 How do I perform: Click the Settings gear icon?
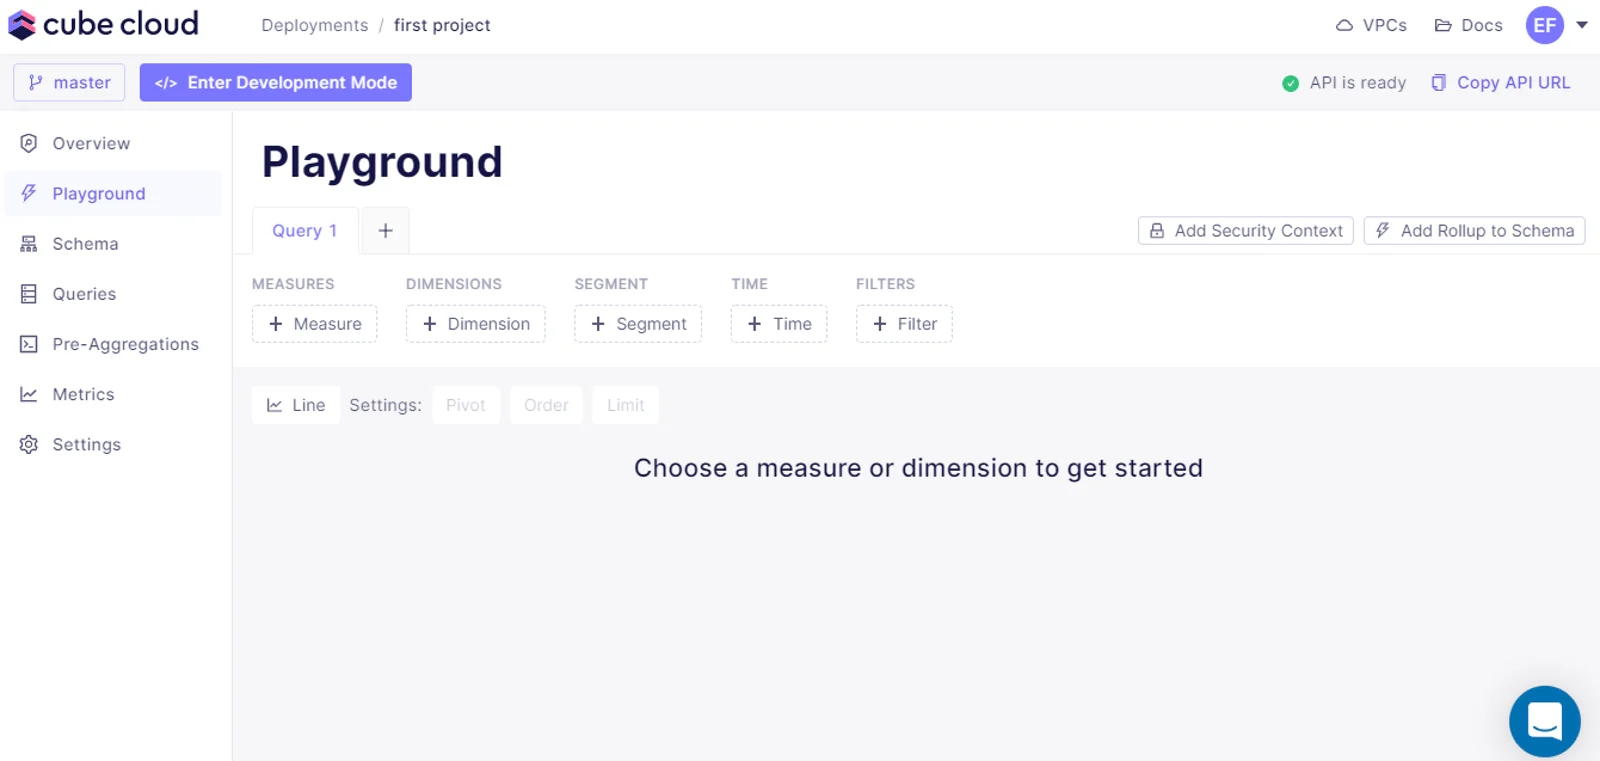tap(29, 444)
